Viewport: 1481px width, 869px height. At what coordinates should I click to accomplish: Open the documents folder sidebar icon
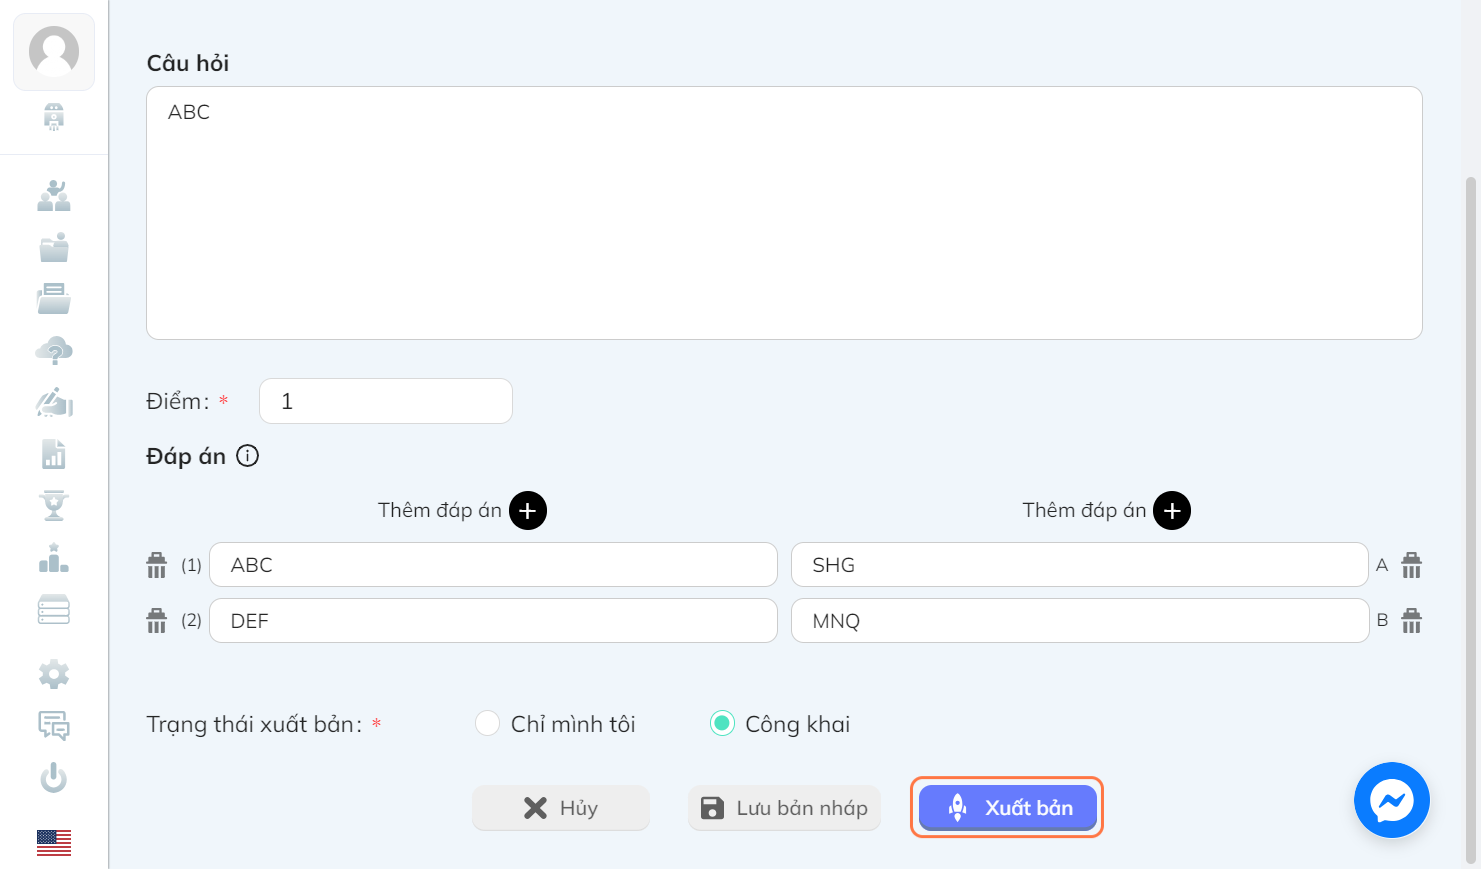point(54,298)
